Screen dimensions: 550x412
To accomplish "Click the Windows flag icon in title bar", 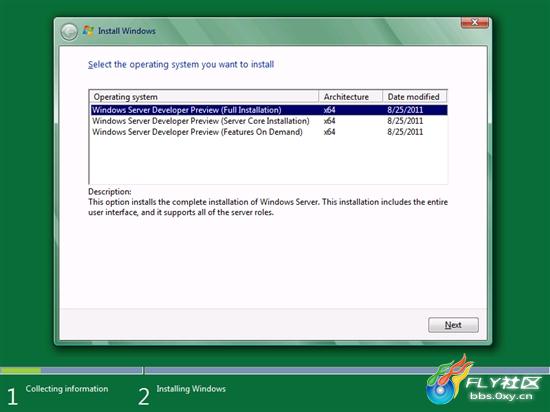I will pyautogui.click(x=88, y=31).
